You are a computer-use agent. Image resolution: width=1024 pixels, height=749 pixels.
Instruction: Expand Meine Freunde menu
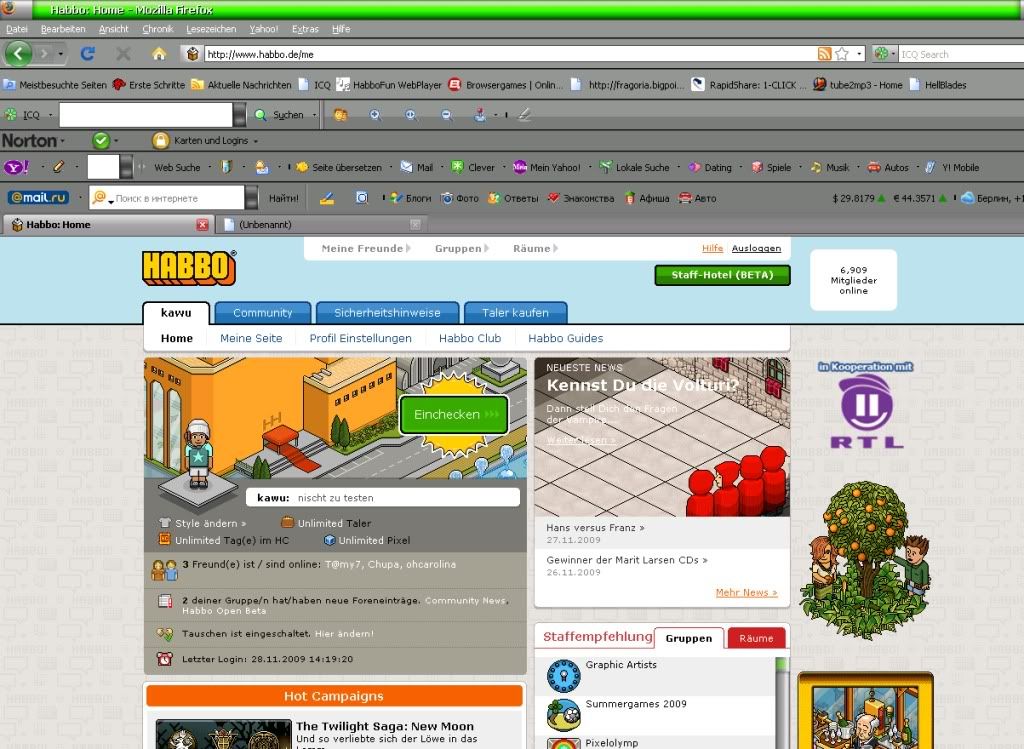click(x=366, y=248)
